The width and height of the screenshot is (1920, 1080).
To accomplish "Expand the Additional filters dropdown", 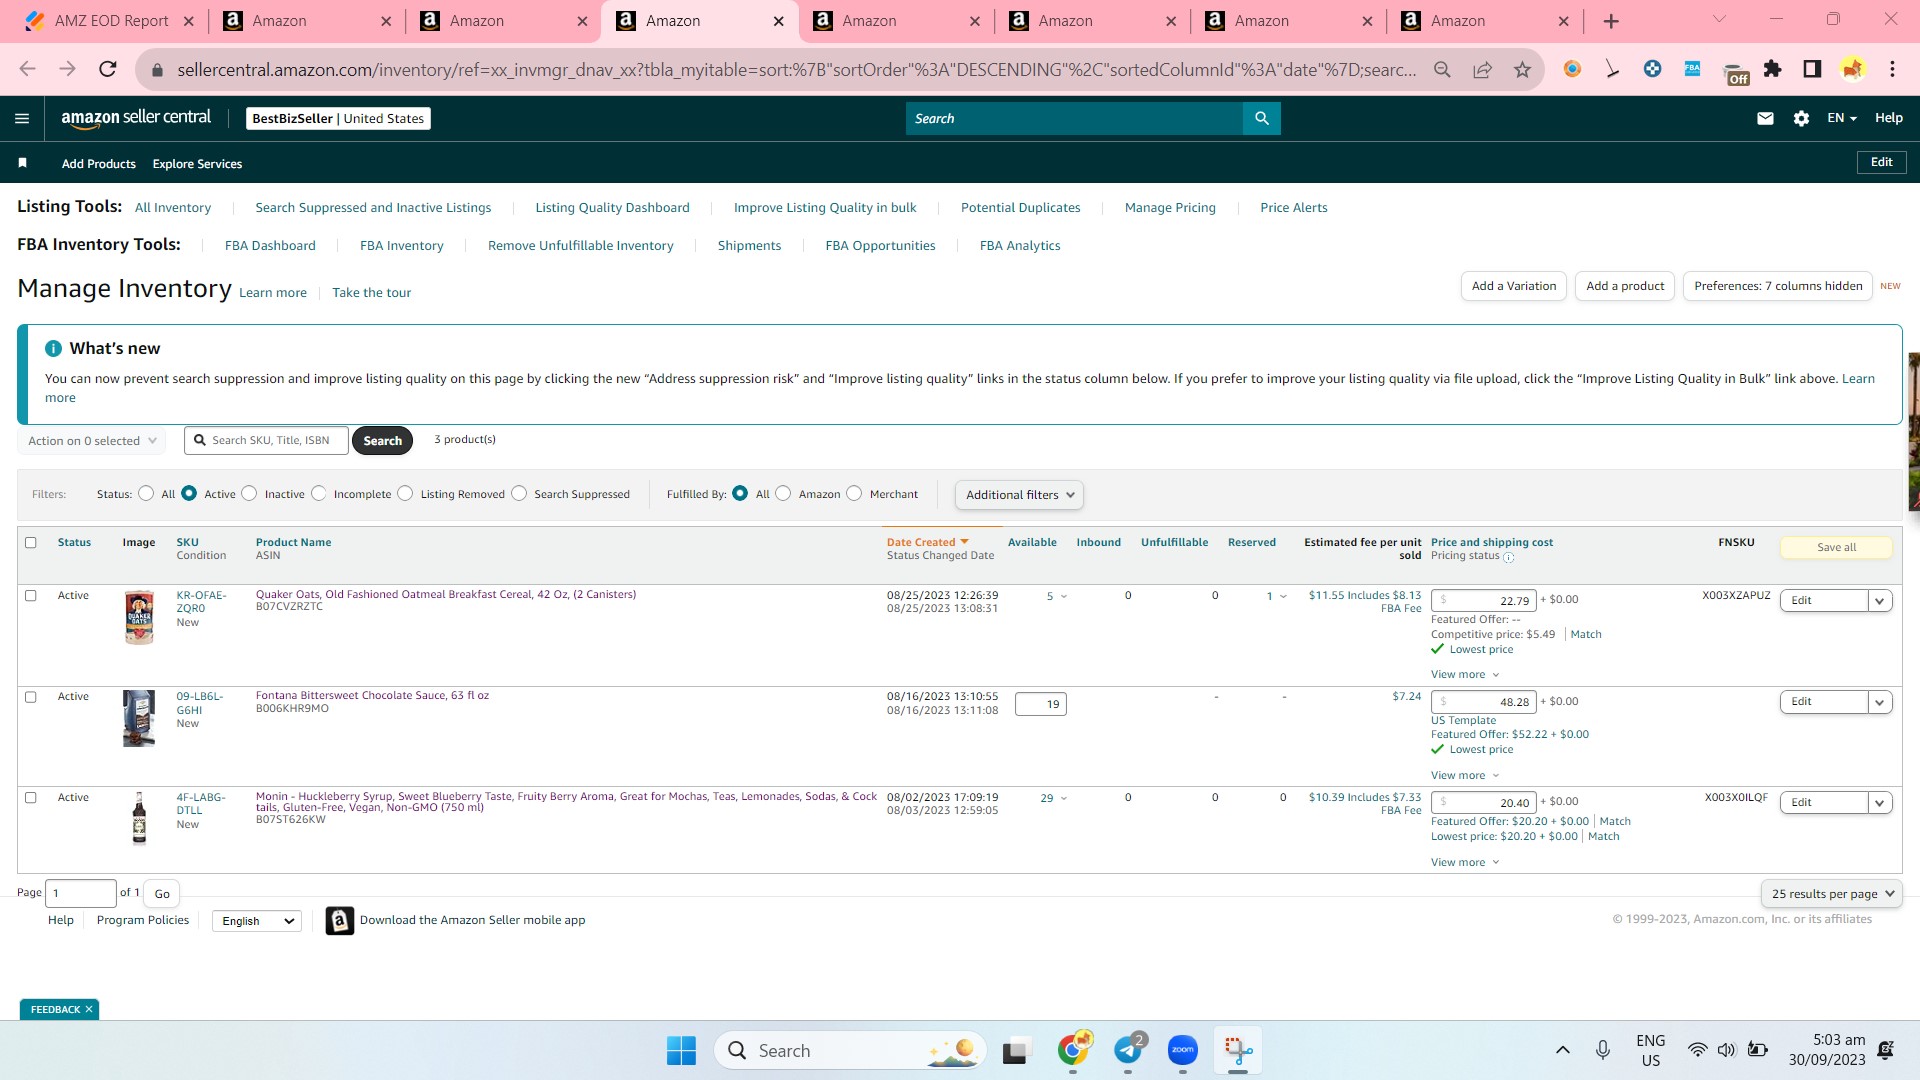I will pyautogui.click(x=1019, y=495).
